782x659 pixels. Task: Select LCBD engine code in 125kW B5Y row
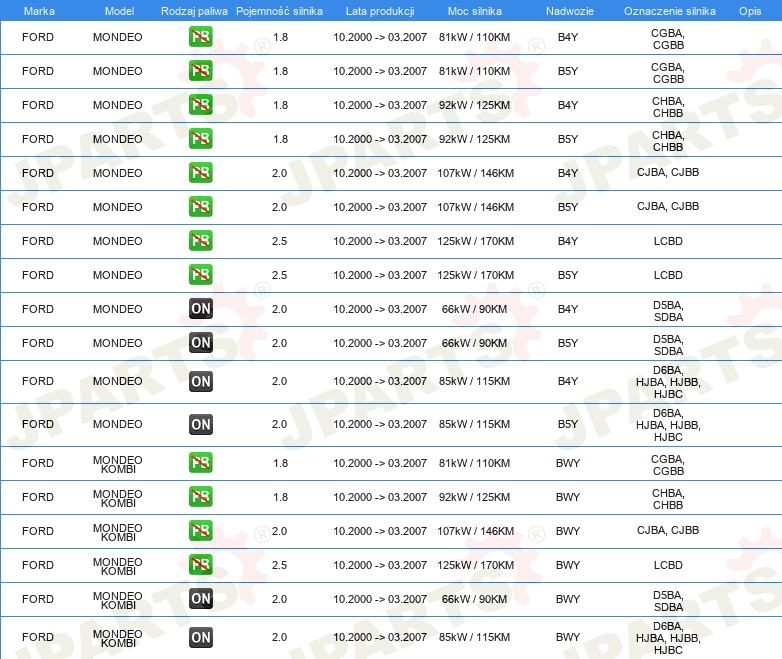(668, 275)
